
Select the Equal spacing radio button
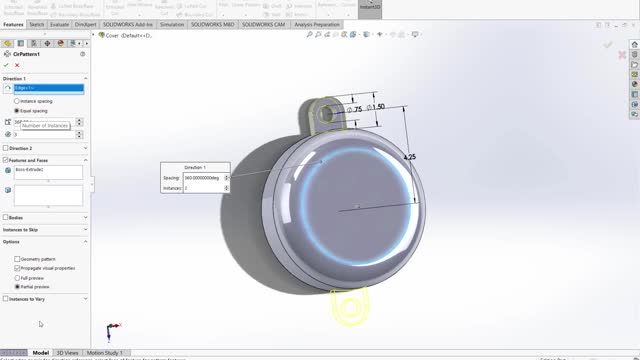tap(17, 111)
